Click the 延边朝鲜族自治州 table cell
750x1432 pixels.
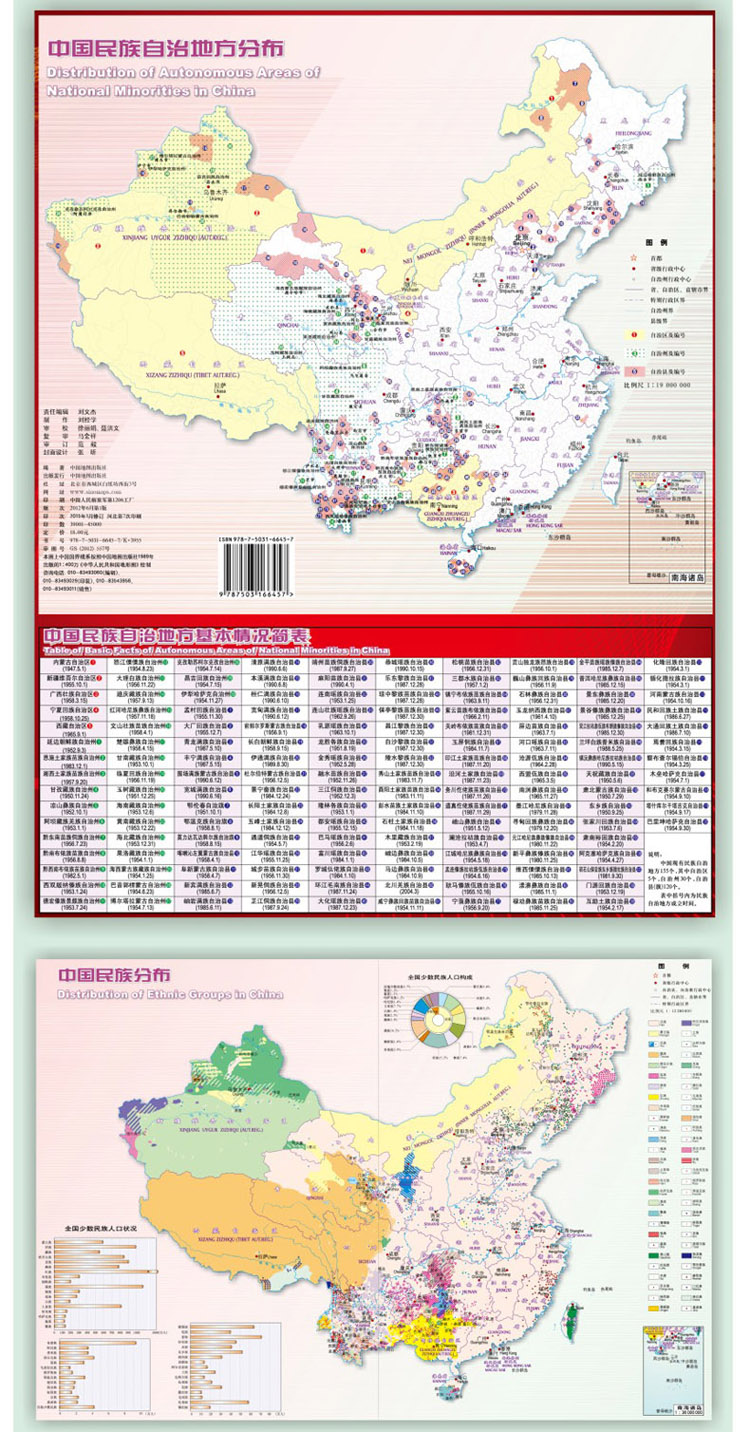tap(71, 745)
